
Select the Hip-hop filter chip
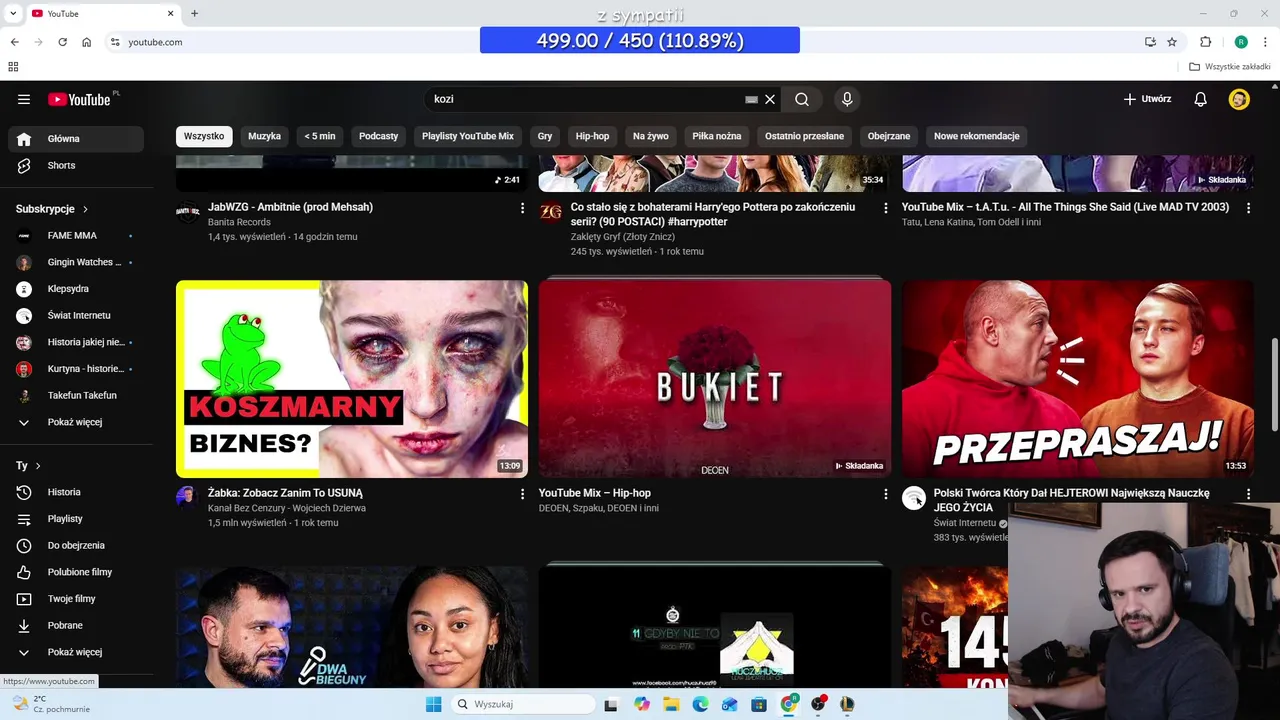pos(592,136)
